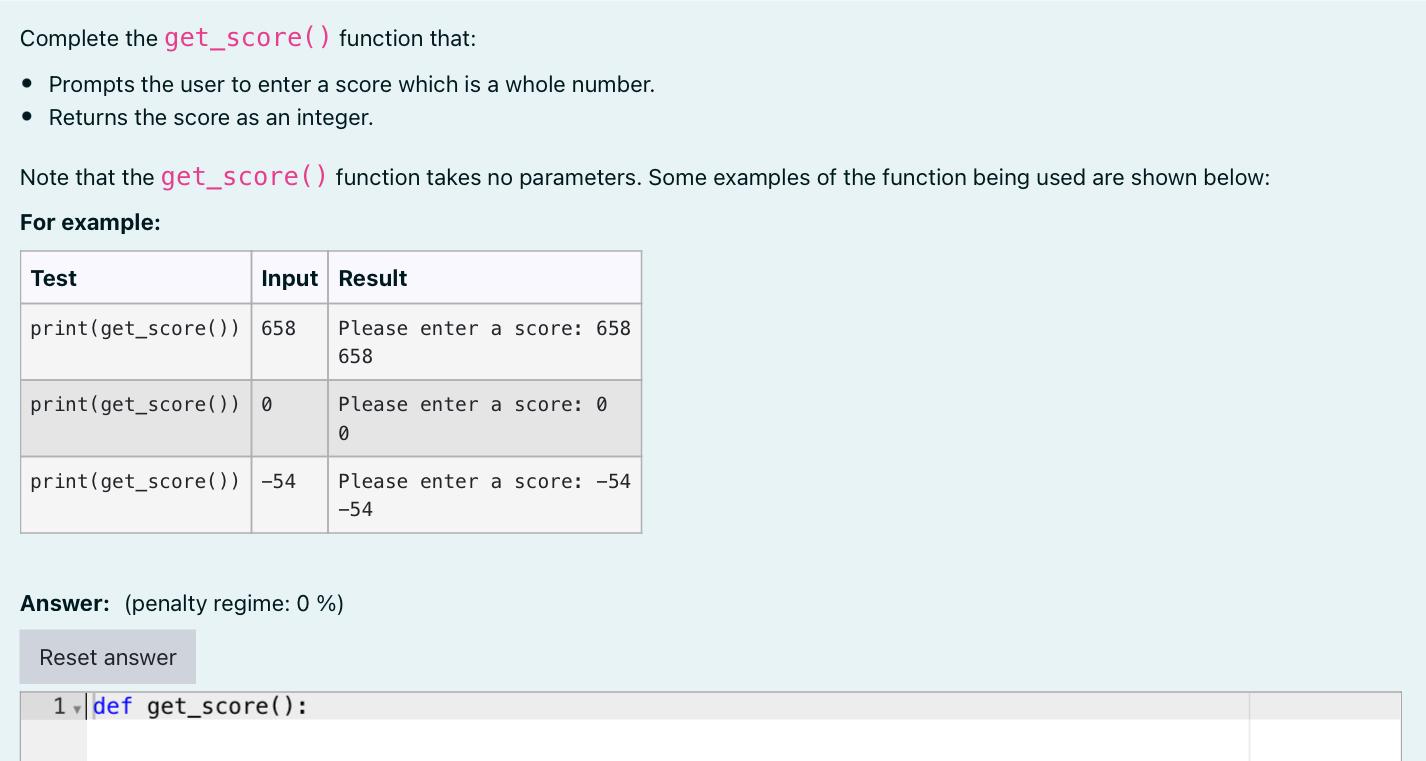The image size is (1426, 761).
Task: Click inside the code editor area
Action: 600,730
